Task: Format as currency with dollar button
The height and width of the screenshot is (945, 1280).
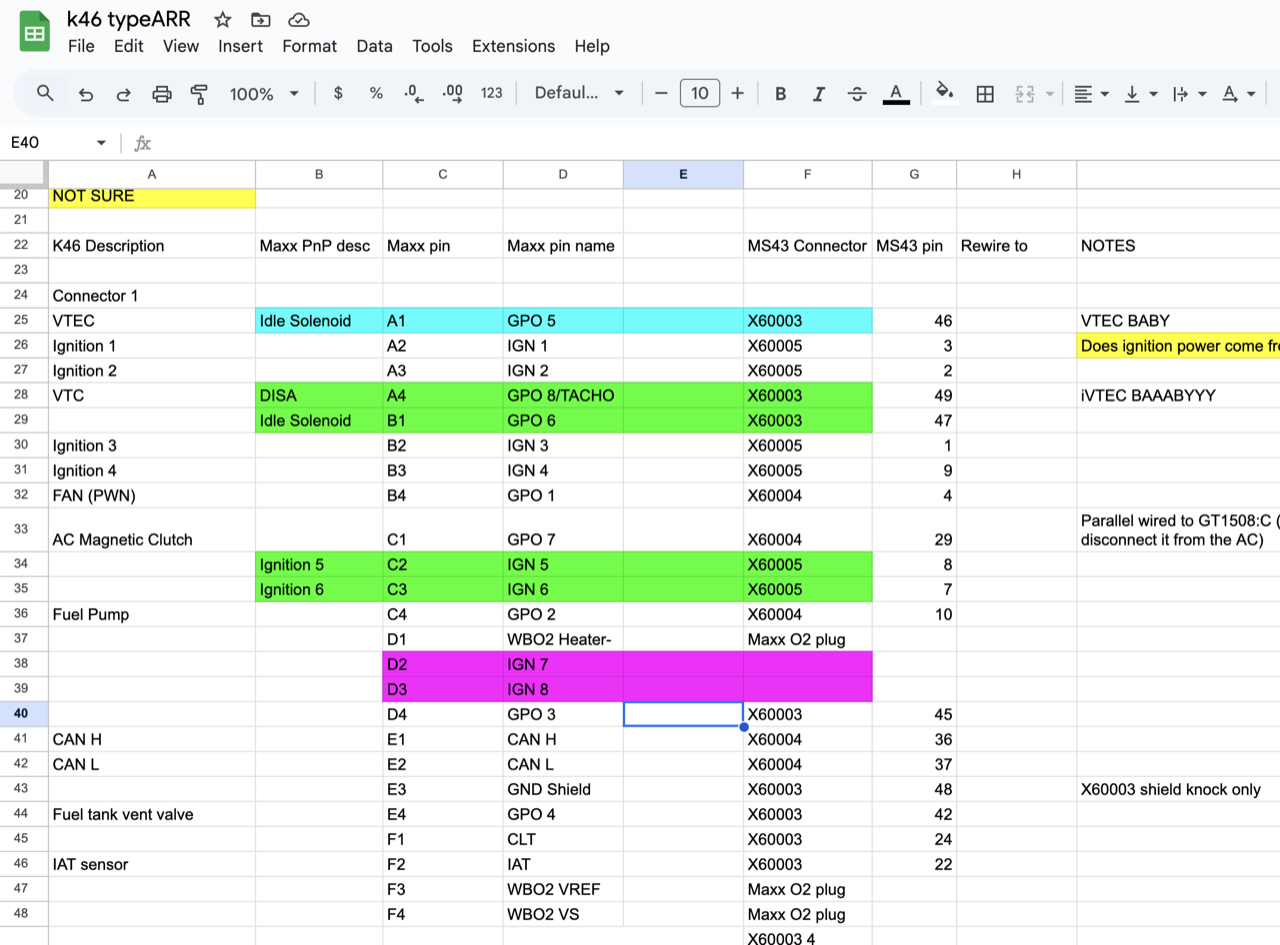Action: click(338, 93)
